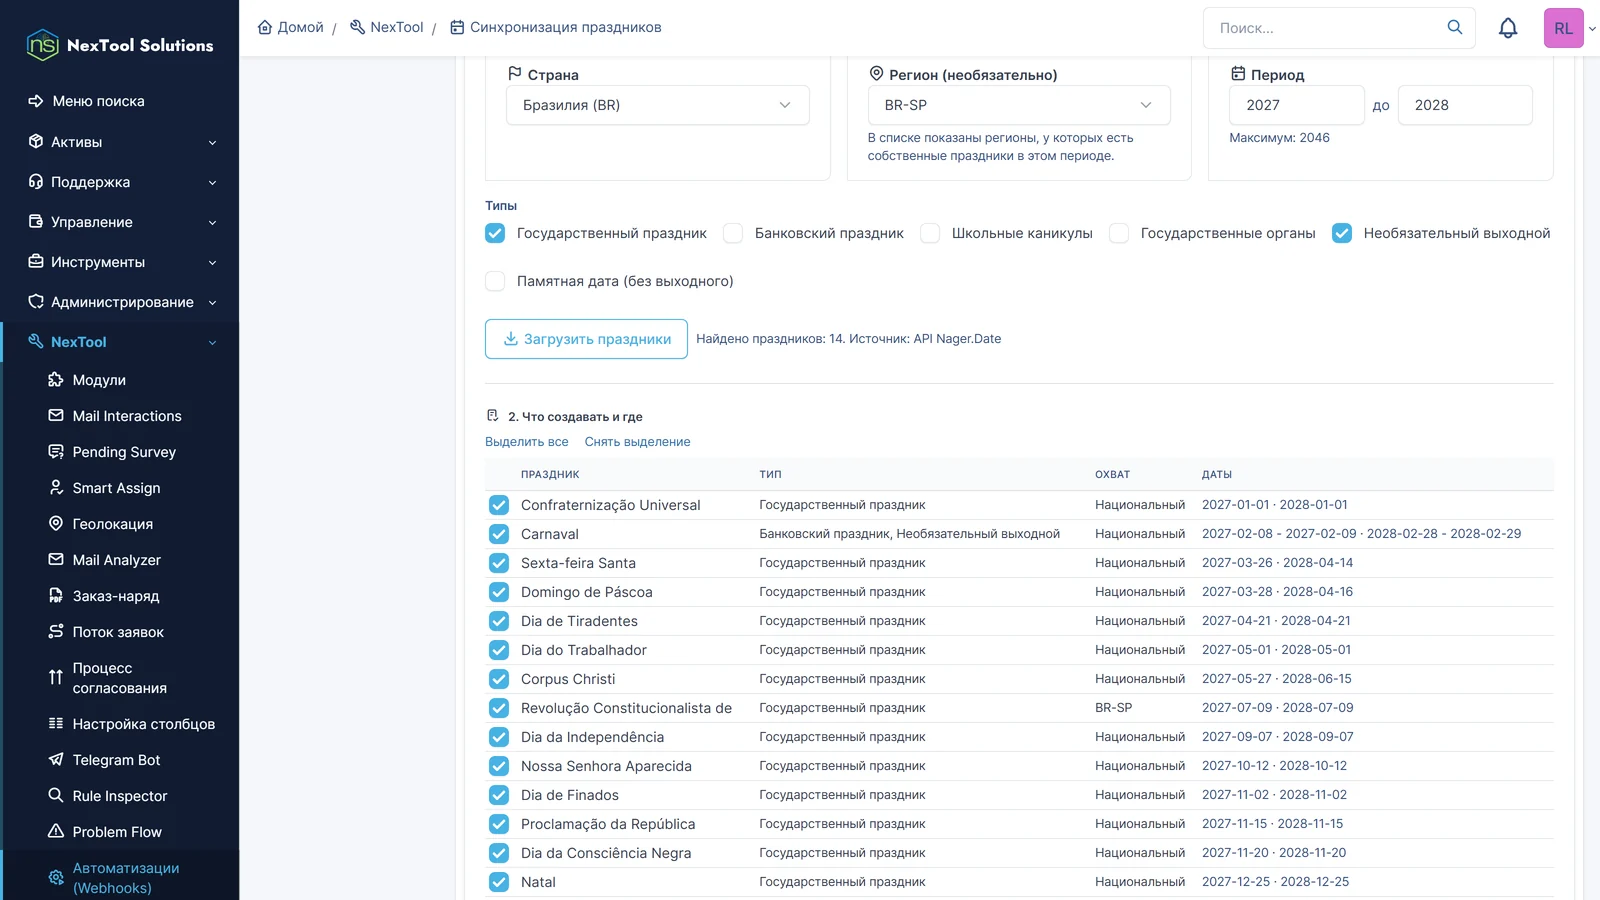Click the NexTool Solutions logo
The width and height of the screenshot is (1600, 900).
(x=120, y=45)
